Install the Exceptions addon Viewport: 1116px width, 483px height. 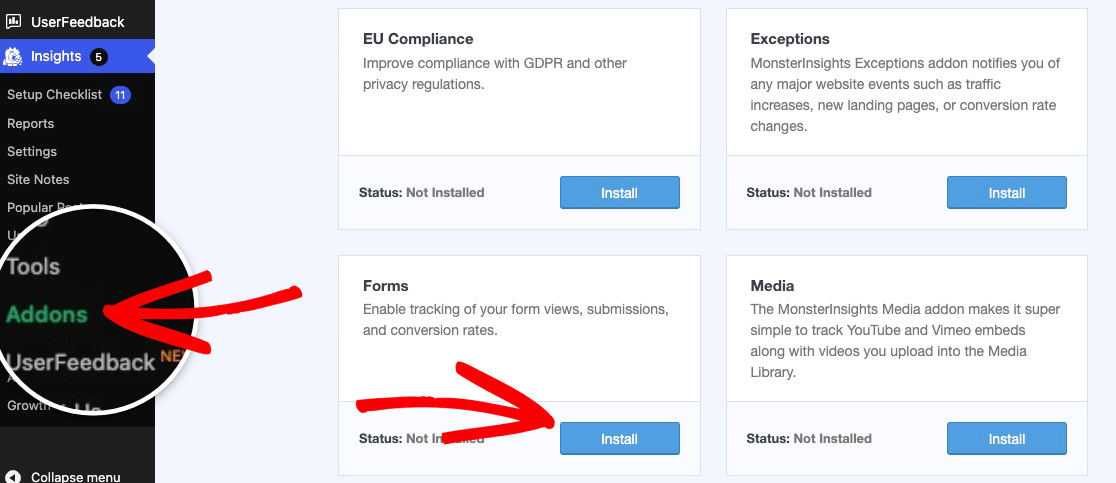click(1006, 192)
